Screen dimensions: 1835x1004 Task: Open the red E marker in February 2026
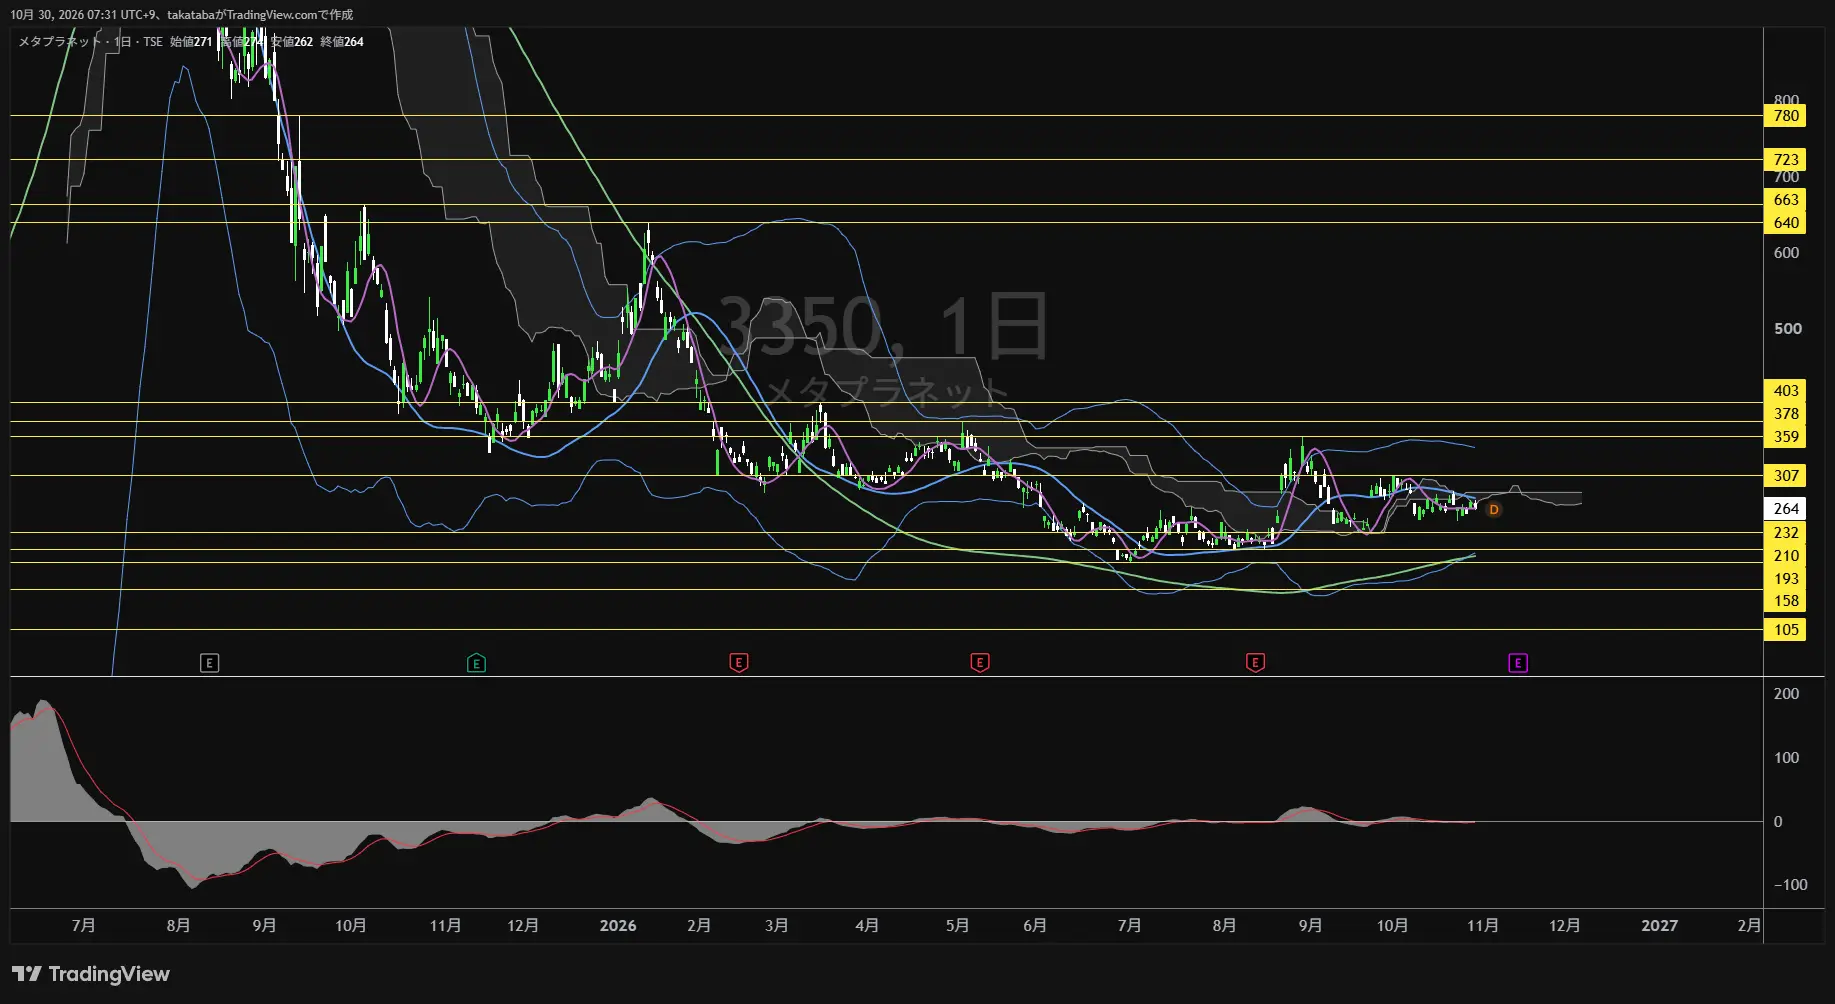pyautogui.click(x=739, y=663)
